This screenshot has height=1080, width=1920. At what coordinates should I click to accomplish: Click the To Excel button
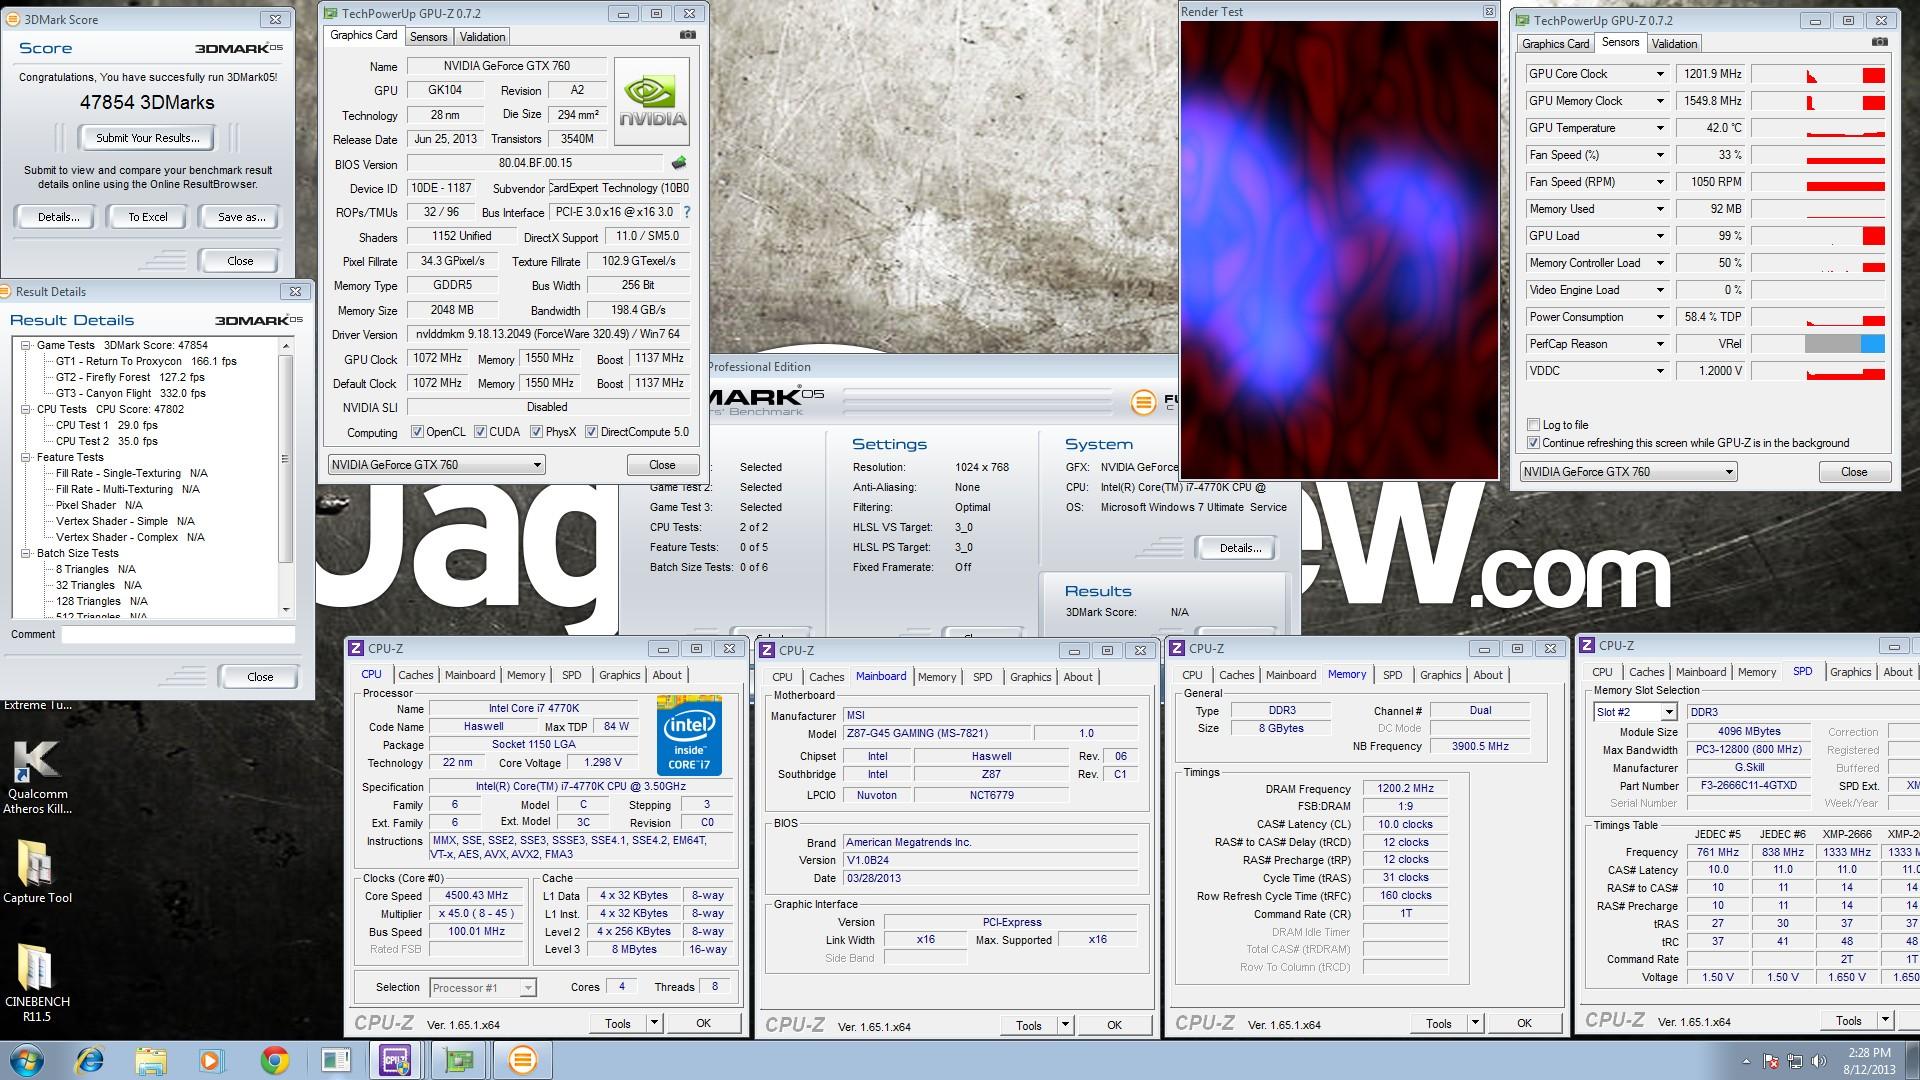tap(148, 217)
